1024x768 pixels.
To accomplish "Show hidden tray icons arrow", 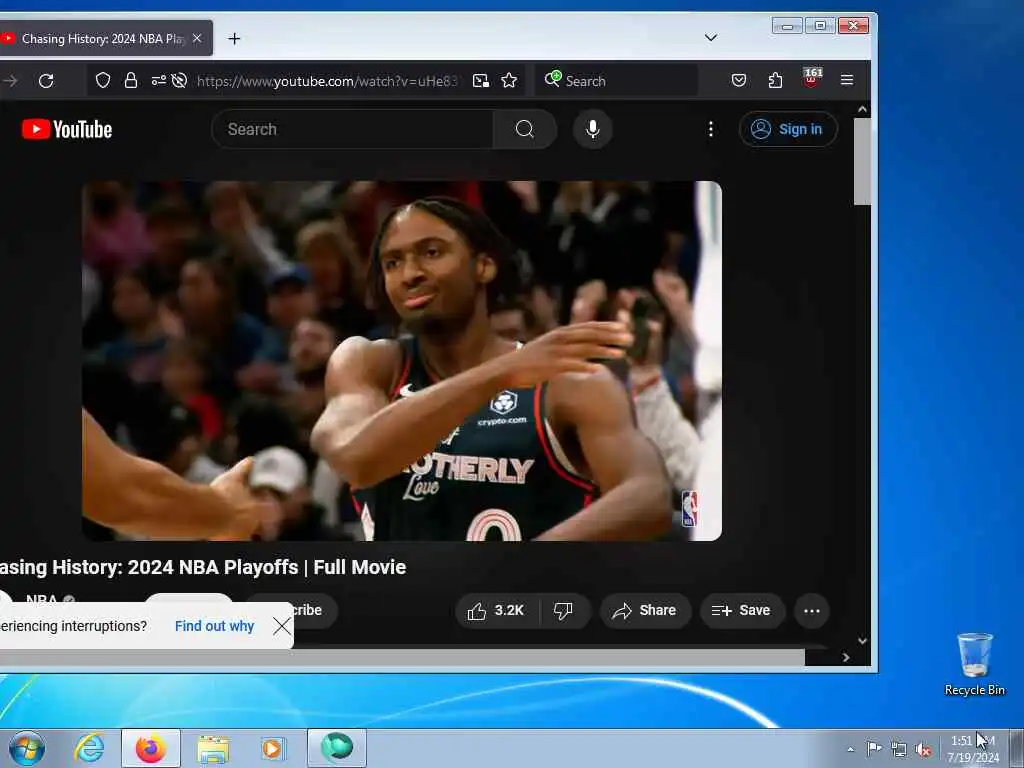I will coord(850,749).
